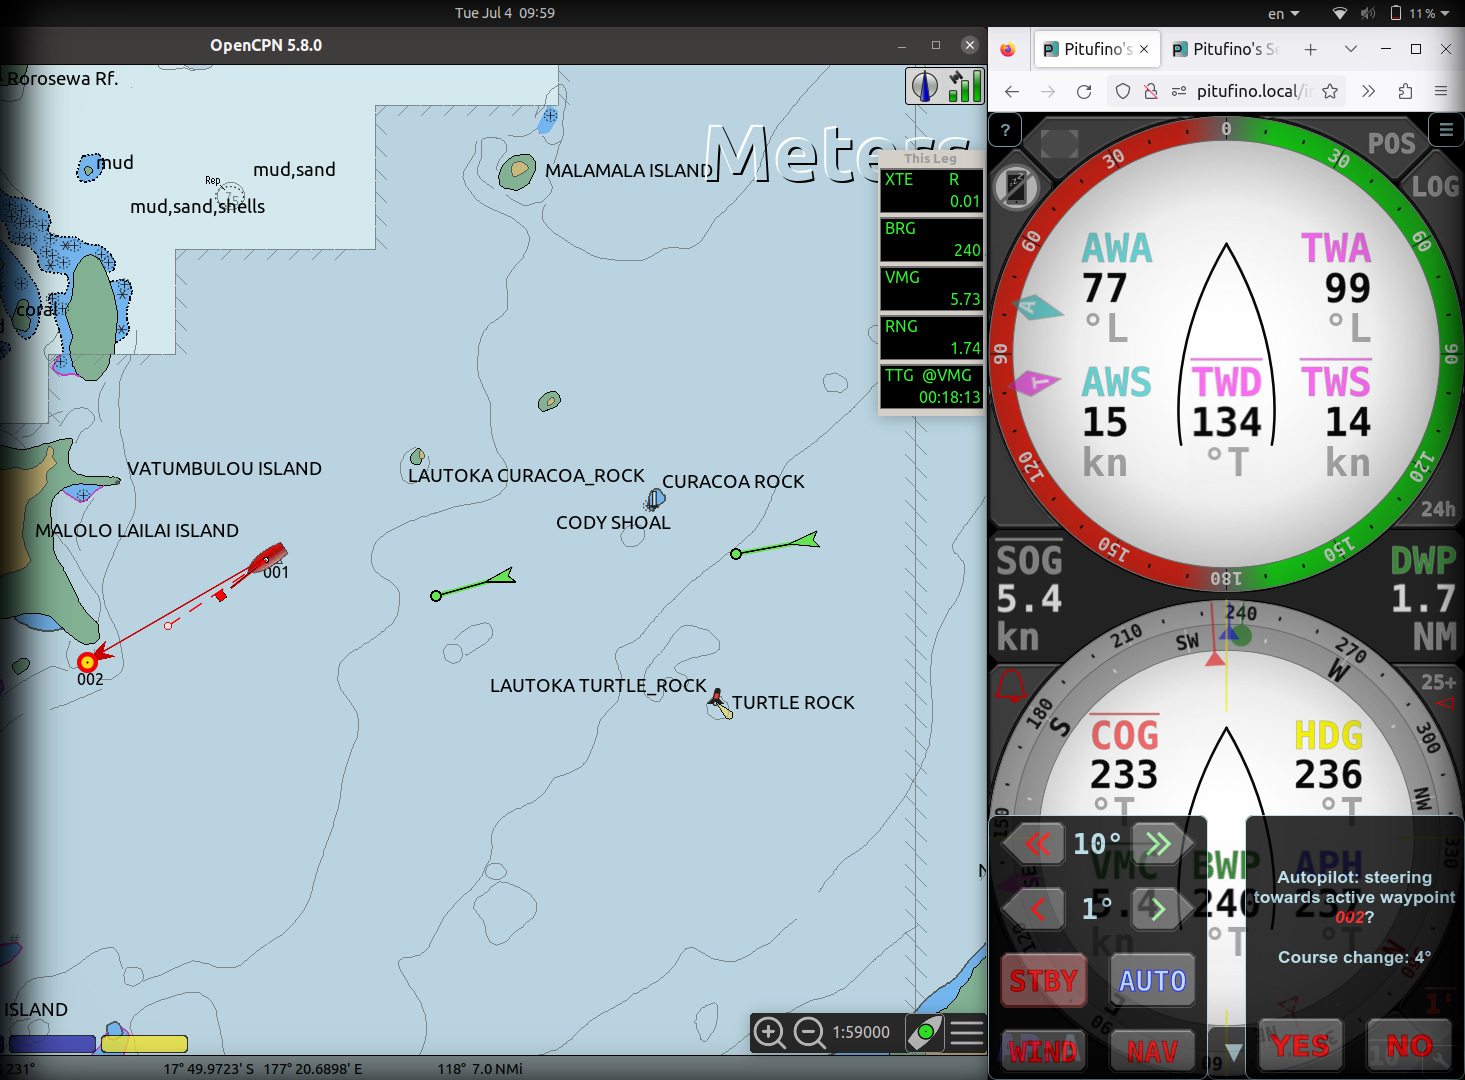This screenshot has width=1465, height=1080.
Task: Select autopilot NAV mode
Action: pyautogui.click(x=1152, y=1051)
